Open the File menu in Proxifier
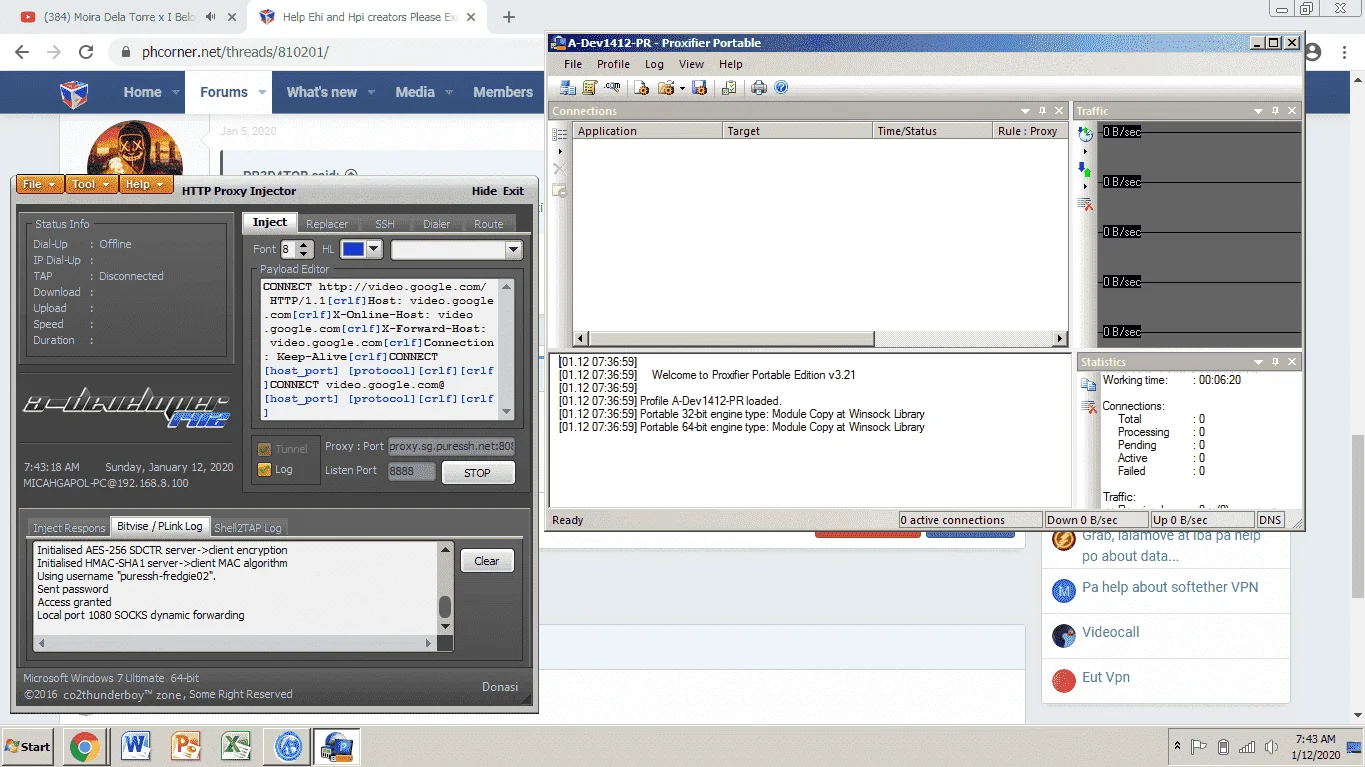 coord(573,64)
